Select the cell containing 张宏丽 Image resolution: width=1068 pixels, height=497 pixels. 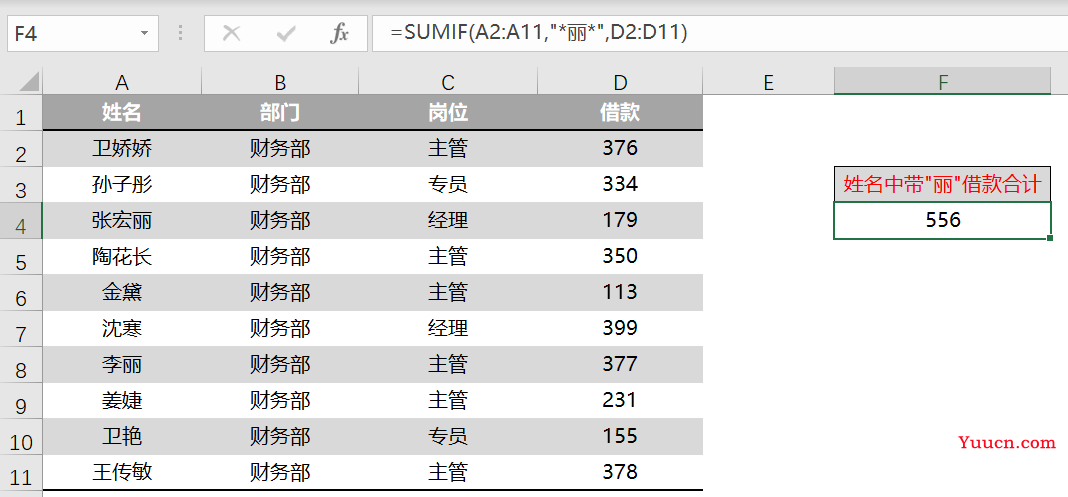[x=122, y=220]
